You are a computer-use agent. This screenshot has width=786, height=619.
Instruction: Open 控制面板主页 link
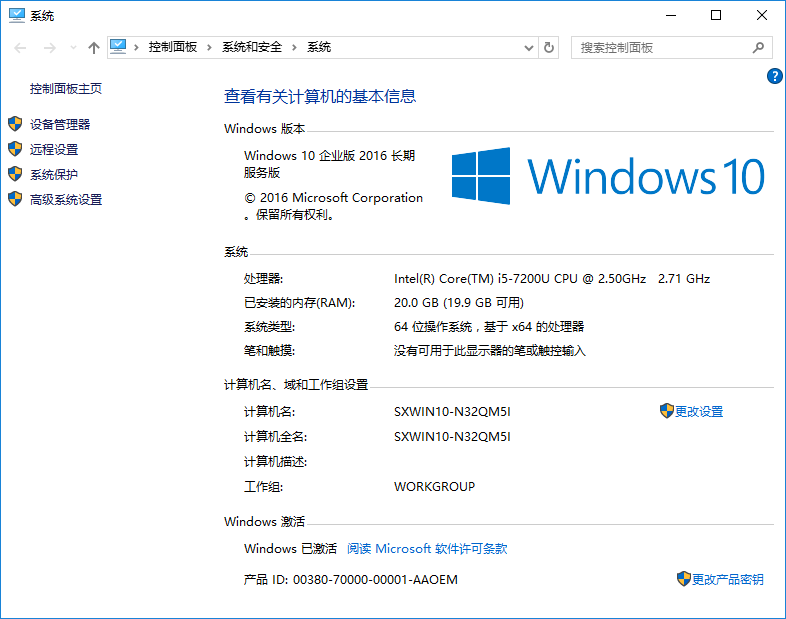(66, 89)
